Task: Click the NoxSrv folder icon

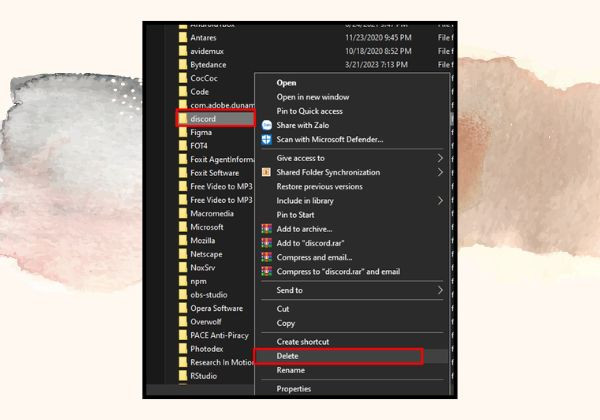Action: tap(183, 267)
